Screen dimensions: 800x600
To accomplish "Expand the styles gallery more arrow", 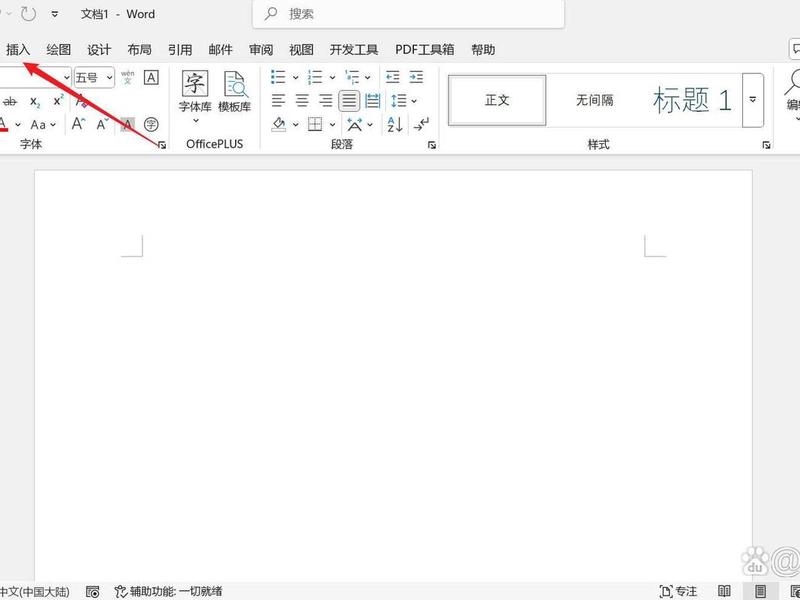I will click(753, 100).
